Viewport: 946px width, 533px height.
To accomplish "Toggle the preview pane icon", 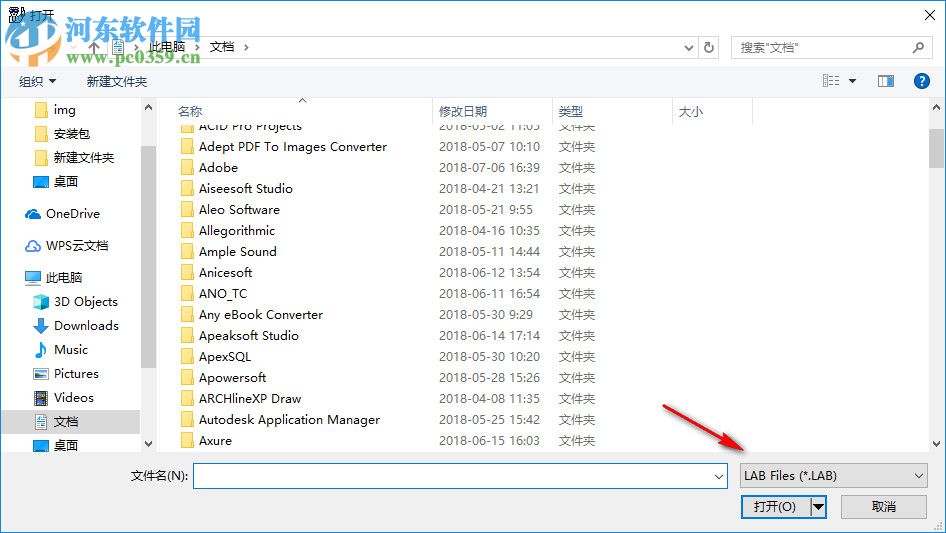I will [x=886, y=81].
